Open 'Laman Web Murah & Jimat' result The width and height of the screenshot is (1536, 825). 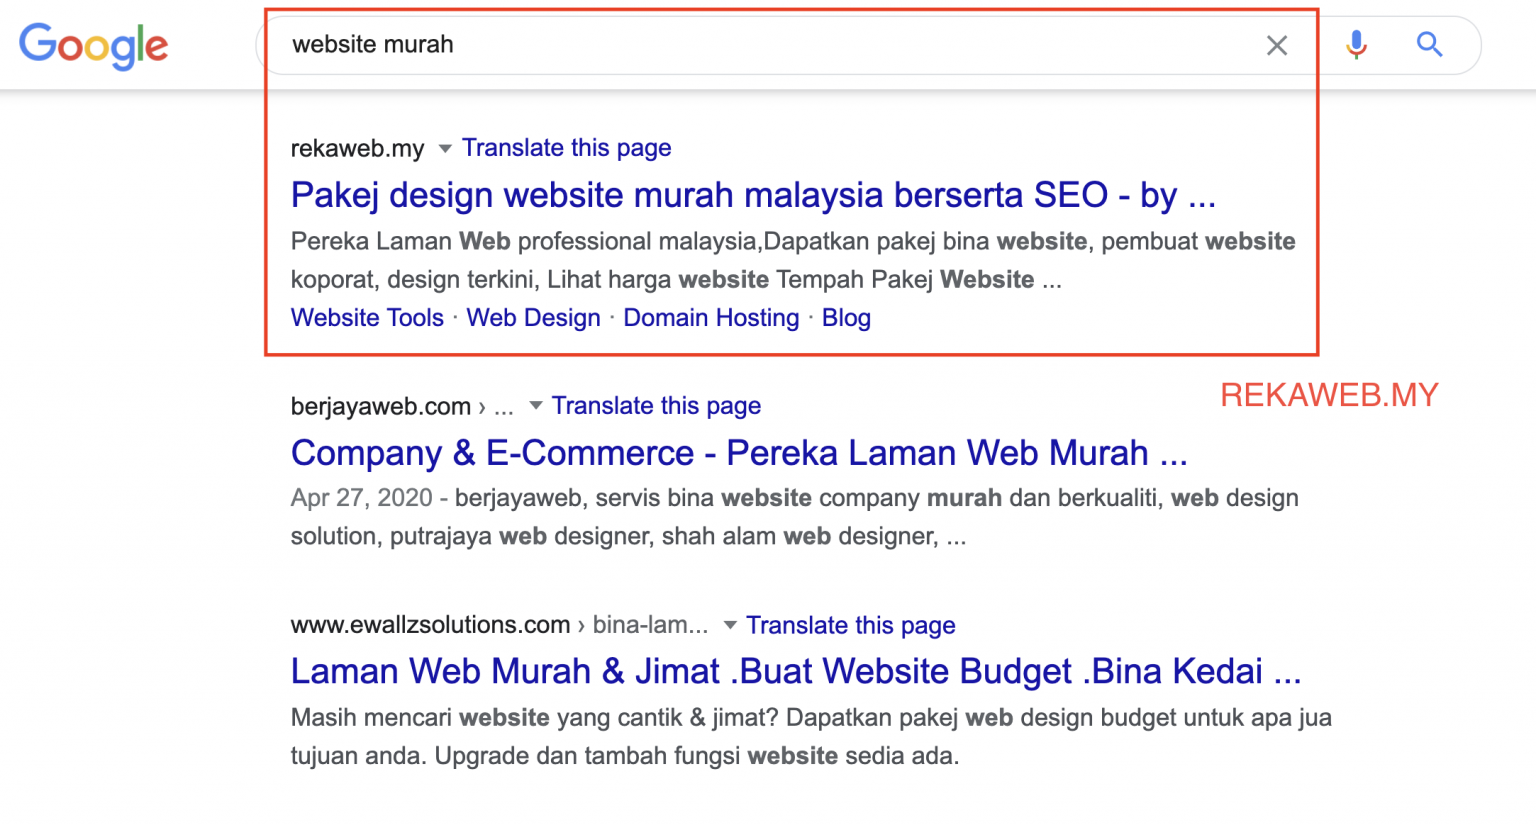(795, 671)
